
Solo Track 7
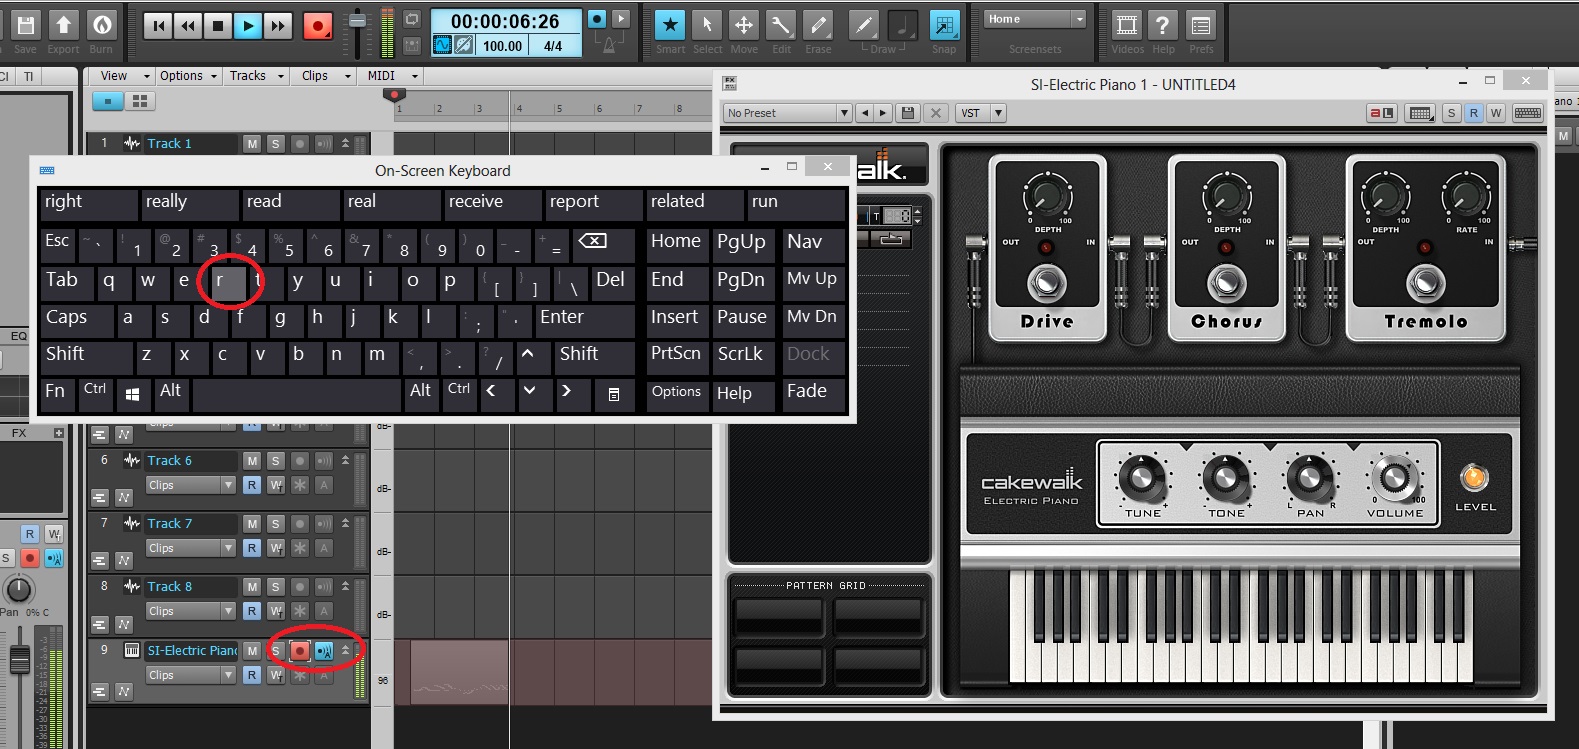(x=276, y=524)
